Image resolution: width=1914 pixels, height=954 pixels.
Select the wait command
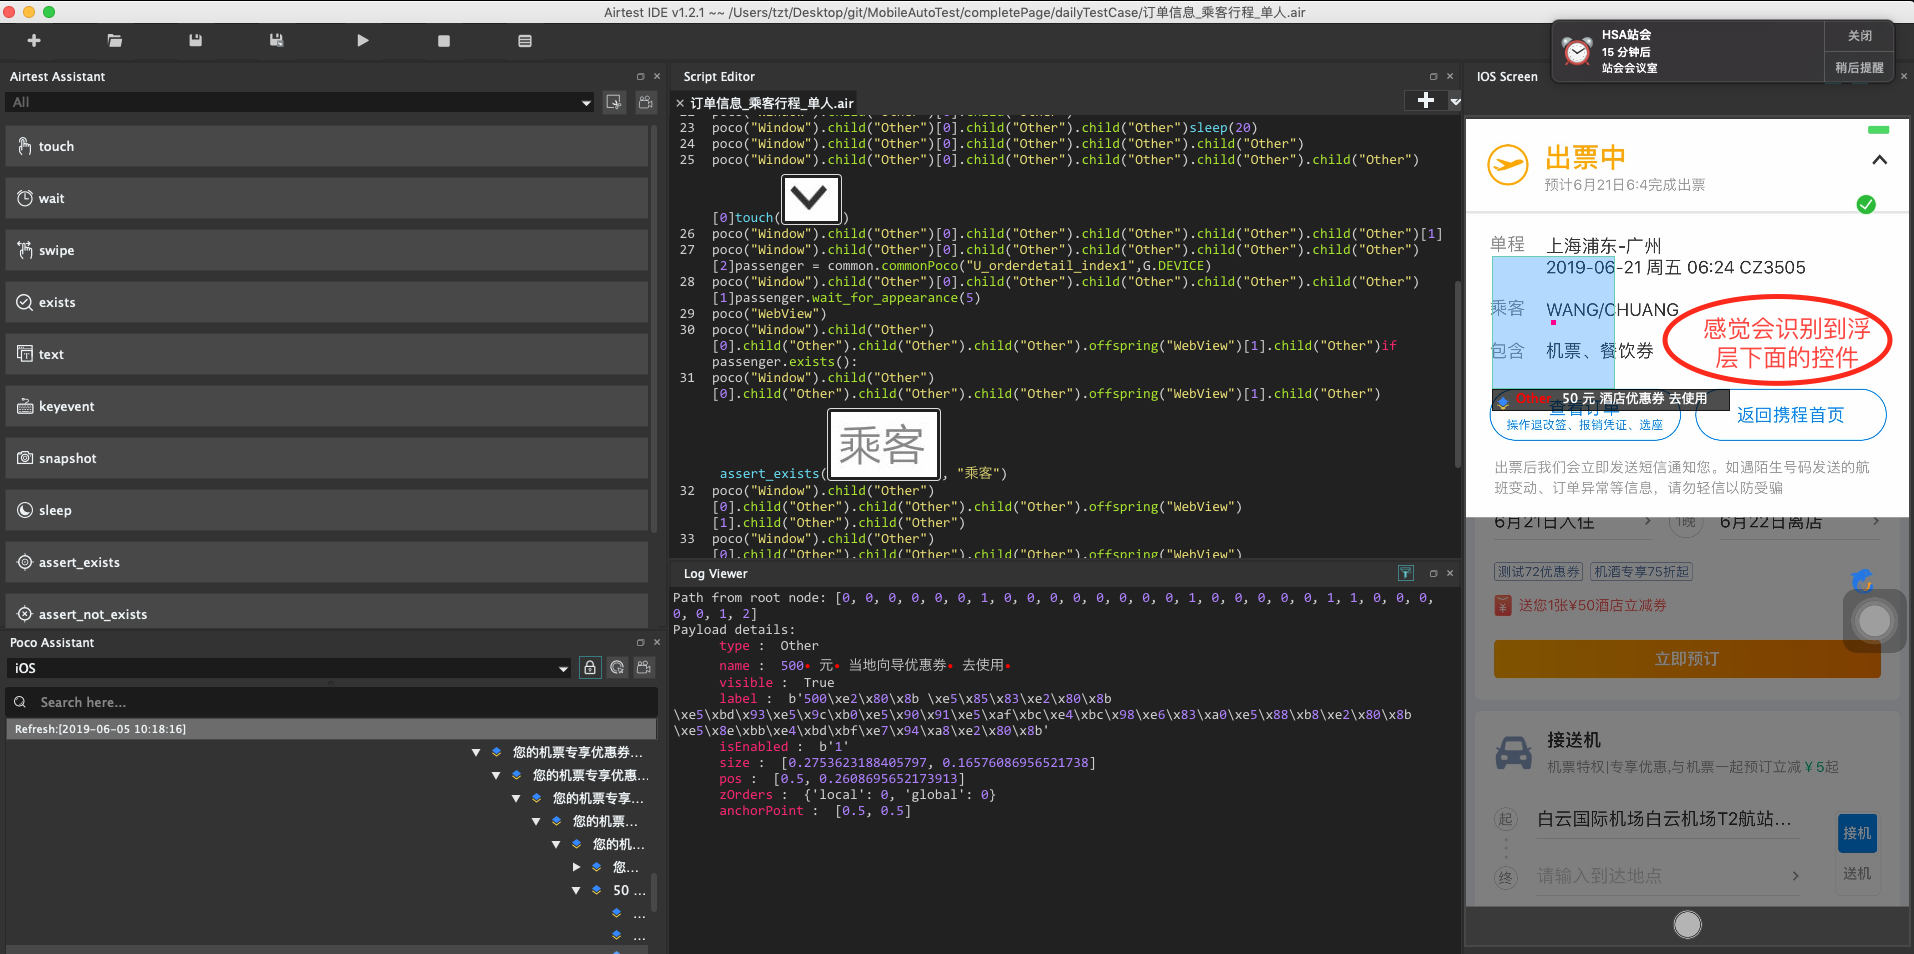coord(327,198)
